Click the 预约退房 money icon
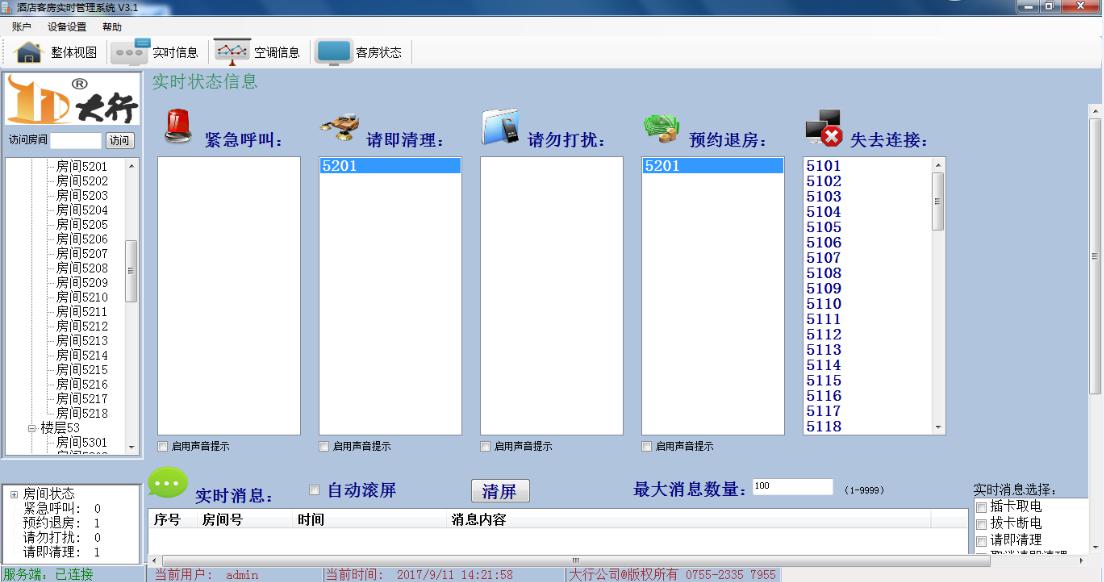 coord(661,129)
